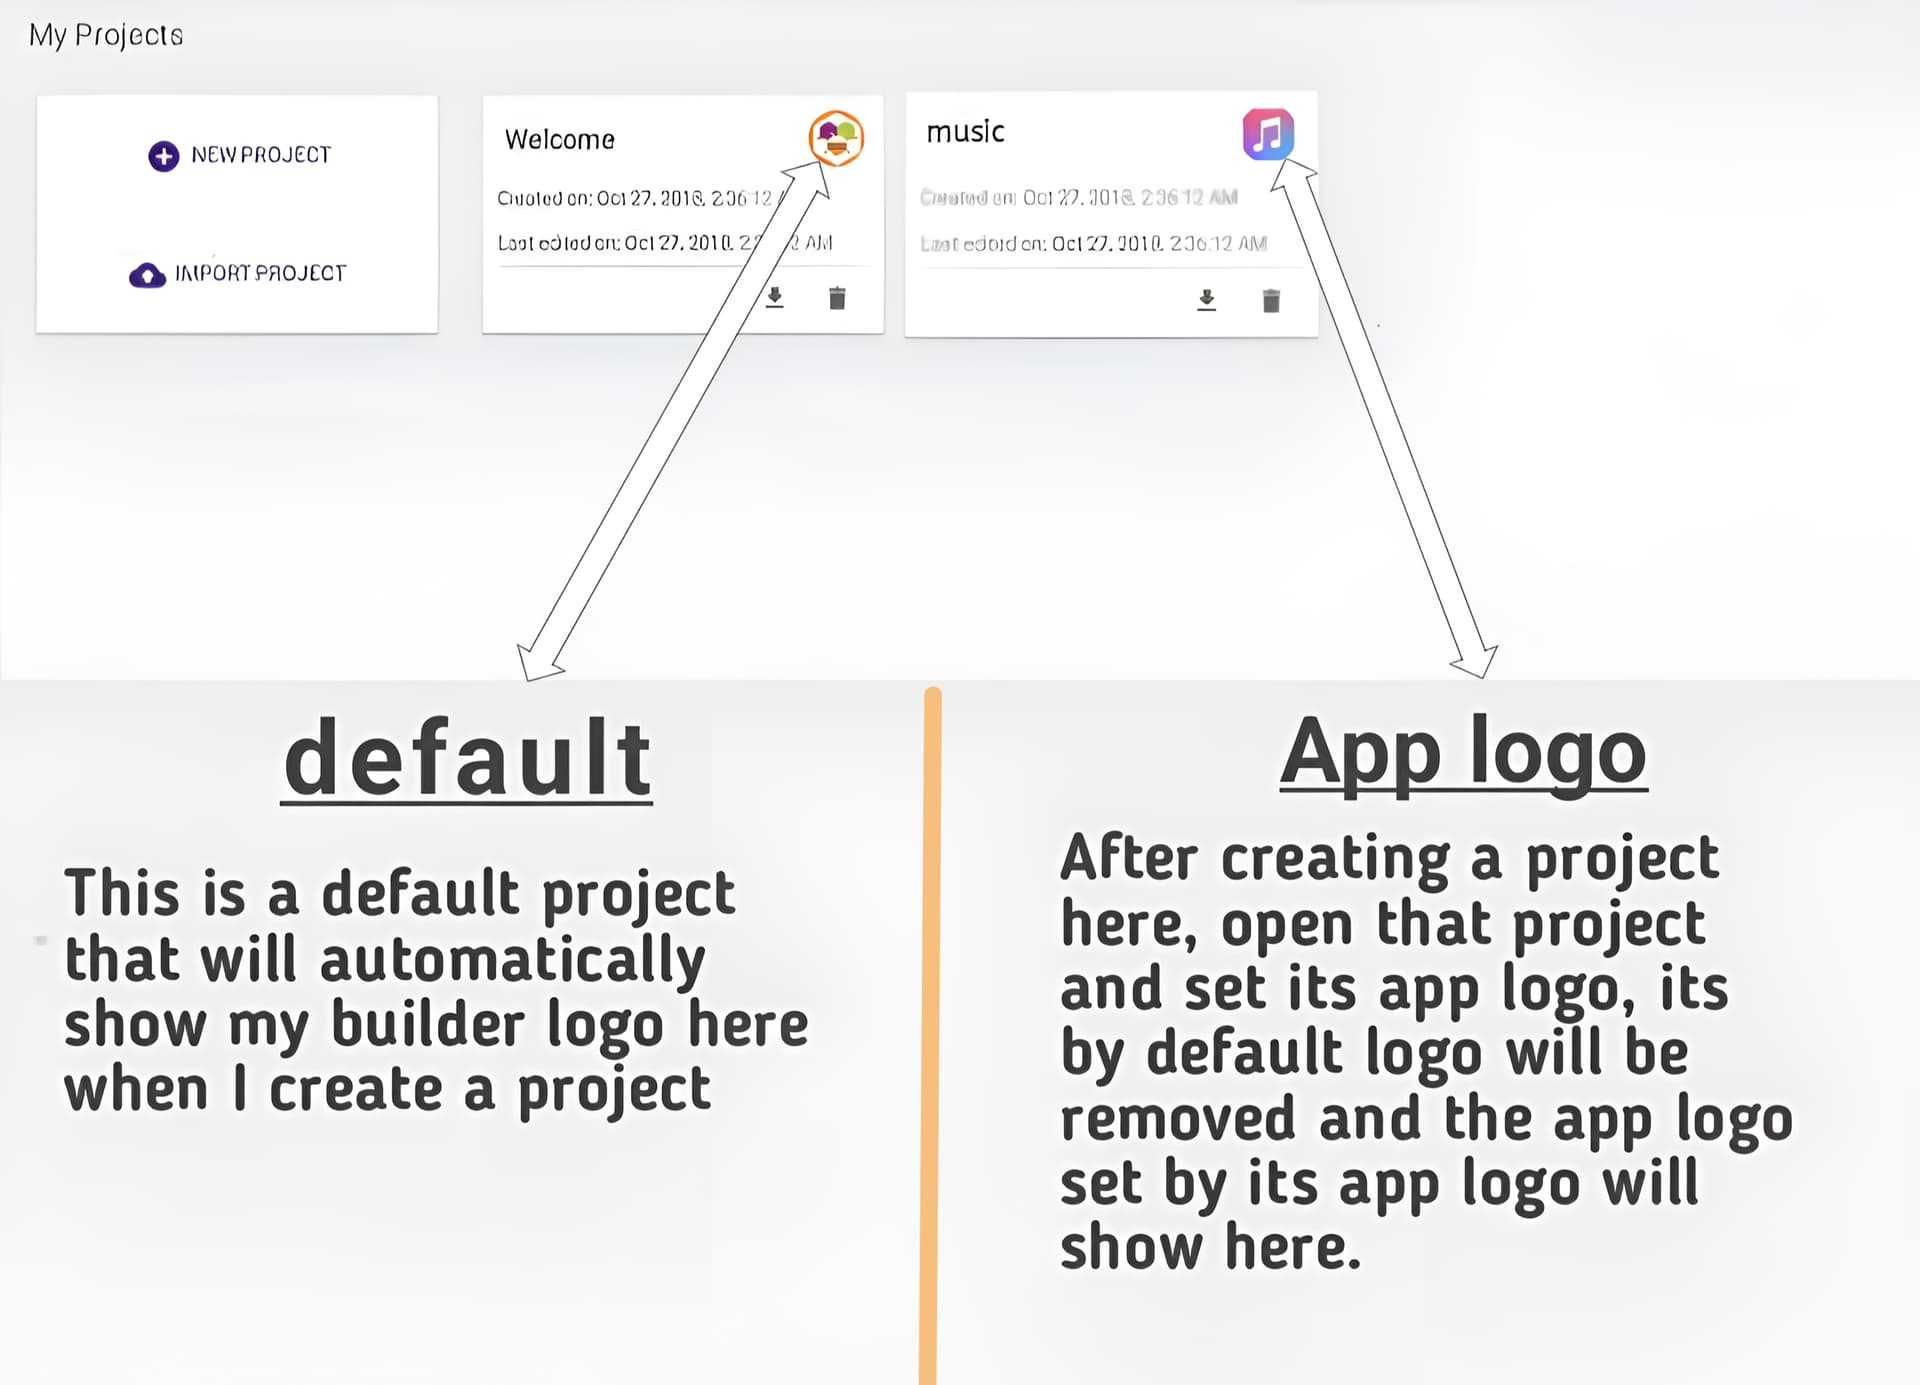Download the Welcome project

tap(774, 297)
